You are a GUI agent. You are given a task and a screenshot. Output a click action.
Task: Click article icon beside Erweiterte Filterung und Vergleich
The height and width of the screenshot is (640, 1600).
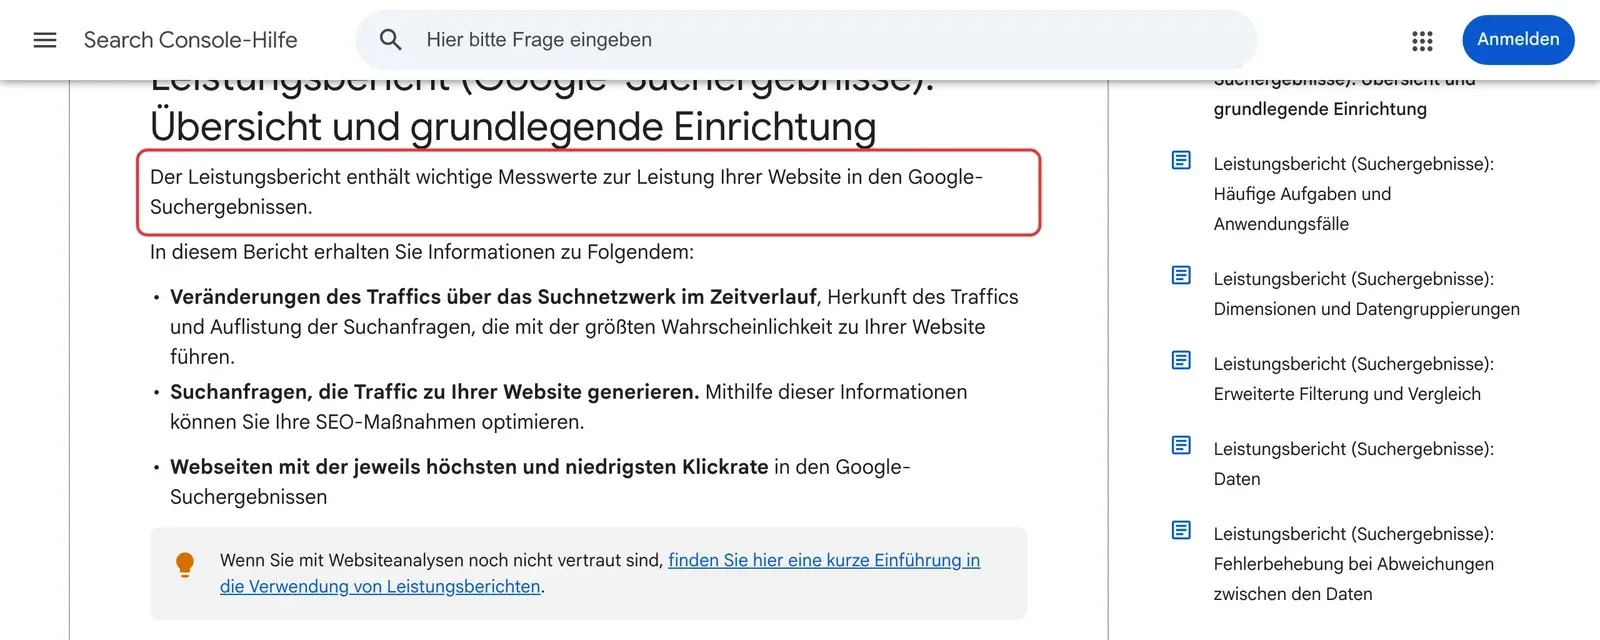[1181, 360]
